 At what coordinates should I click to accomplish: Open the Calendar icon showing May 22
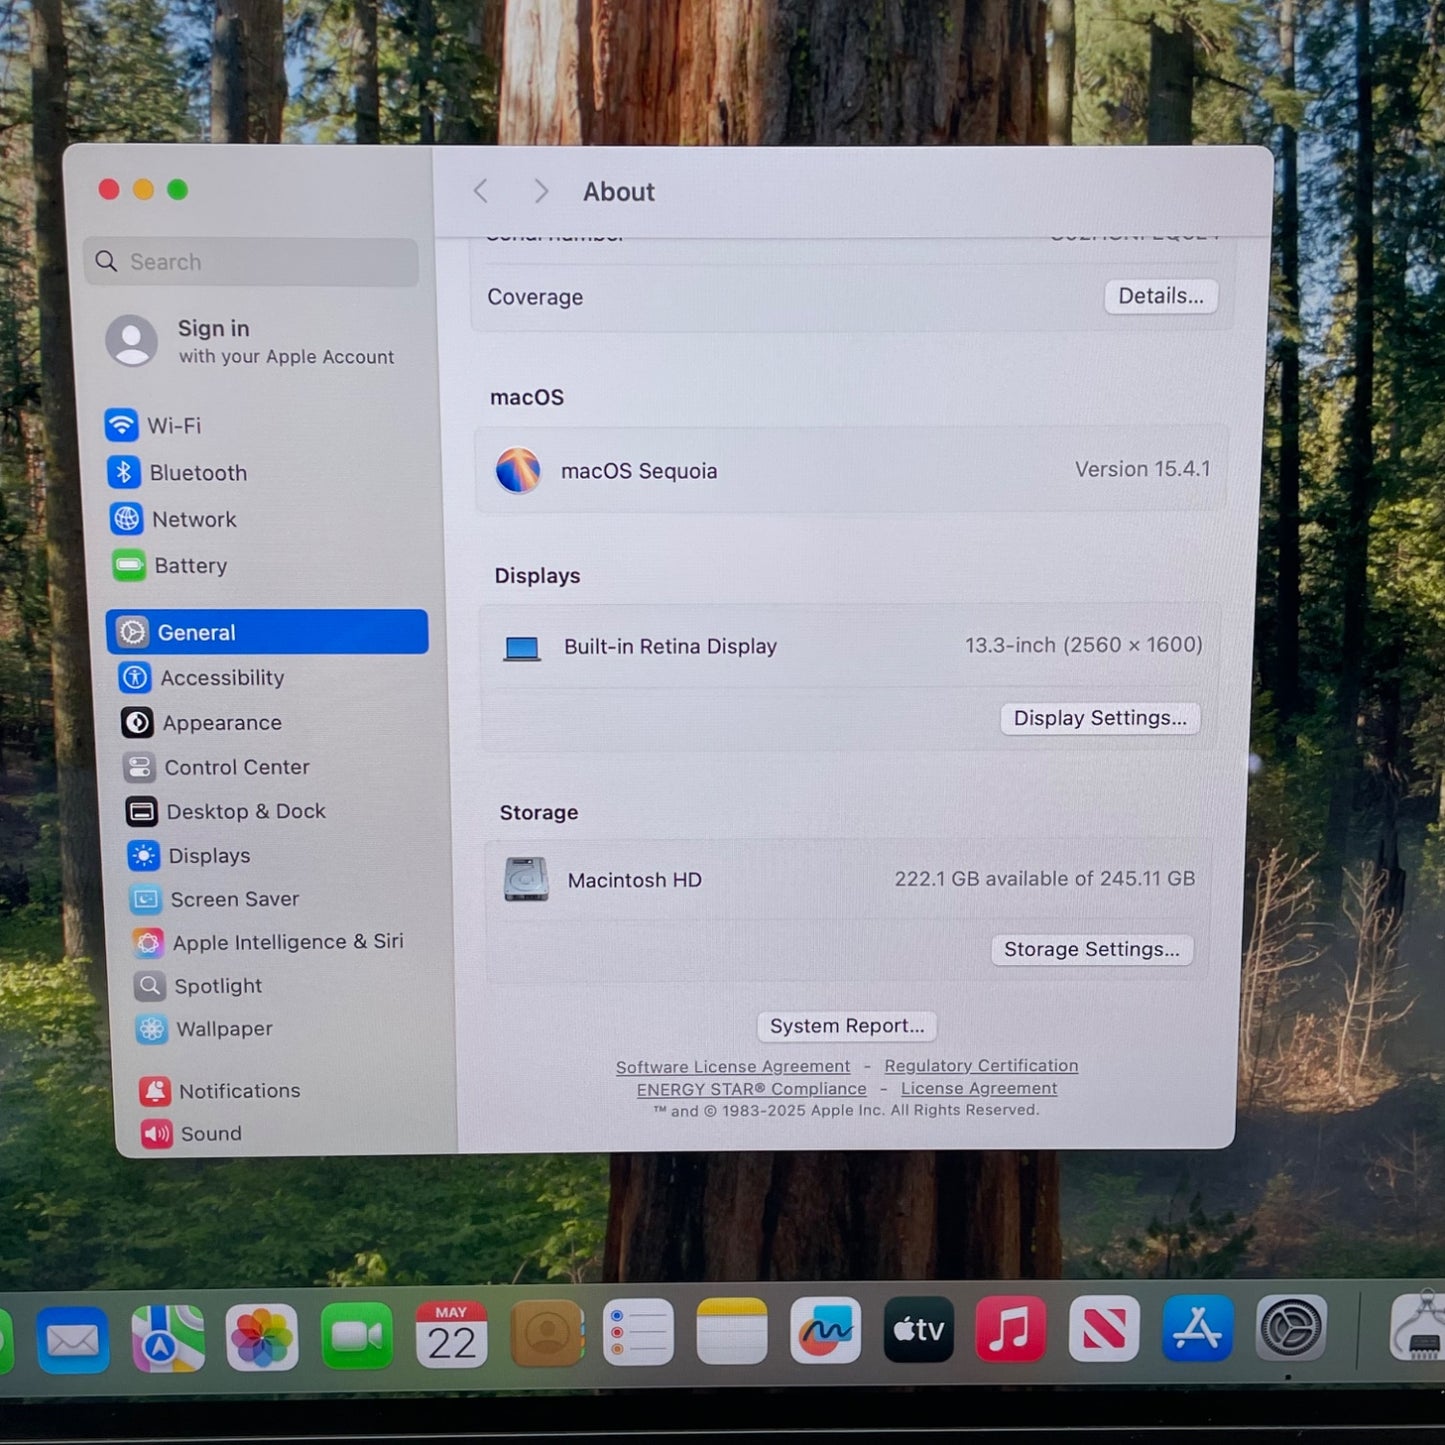(451, 1335)
